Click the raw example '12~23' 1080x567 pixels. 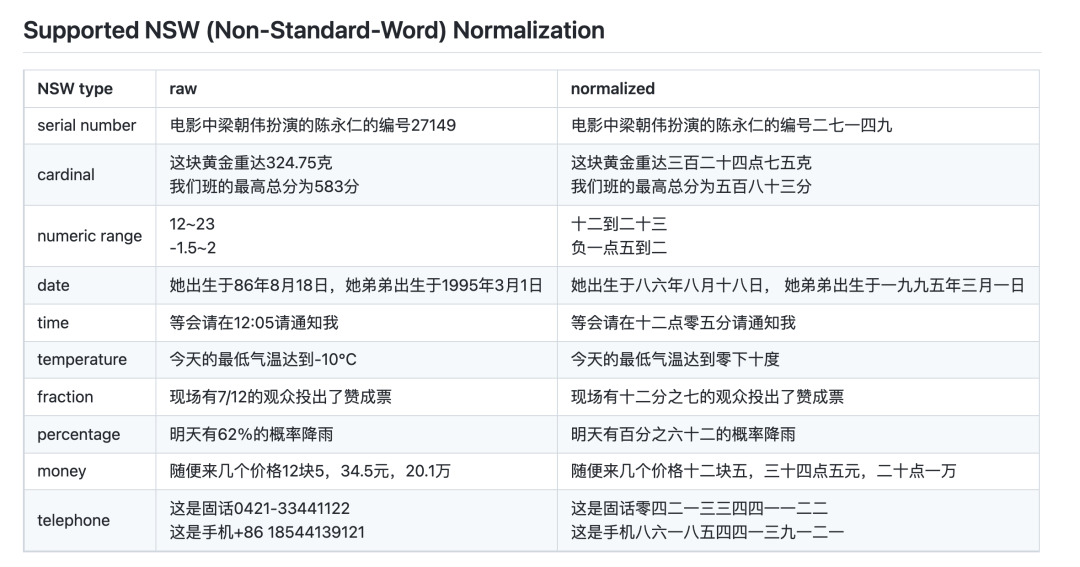(192, 224)
